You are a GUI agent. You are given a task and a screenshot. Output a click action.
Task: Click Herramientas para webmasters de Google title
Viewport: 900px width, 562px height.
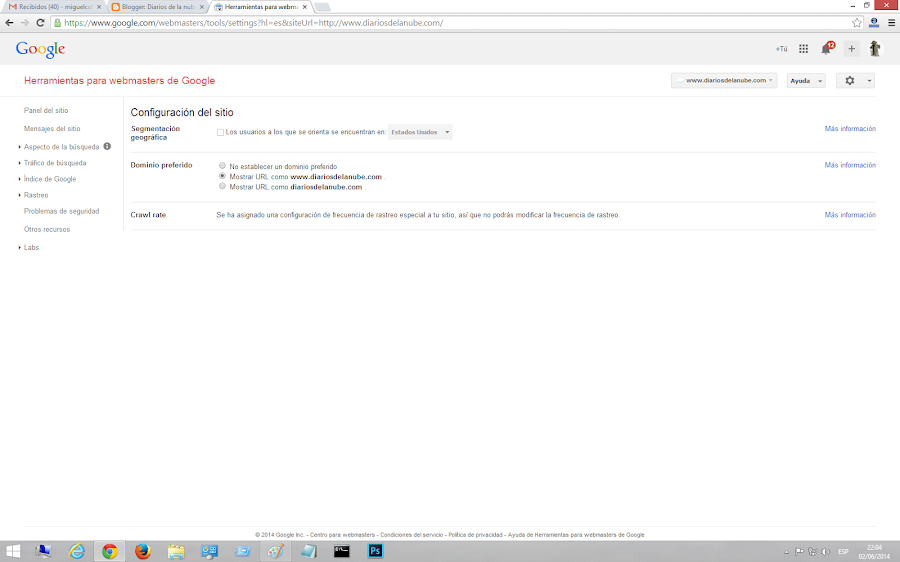tap(119, 80)
